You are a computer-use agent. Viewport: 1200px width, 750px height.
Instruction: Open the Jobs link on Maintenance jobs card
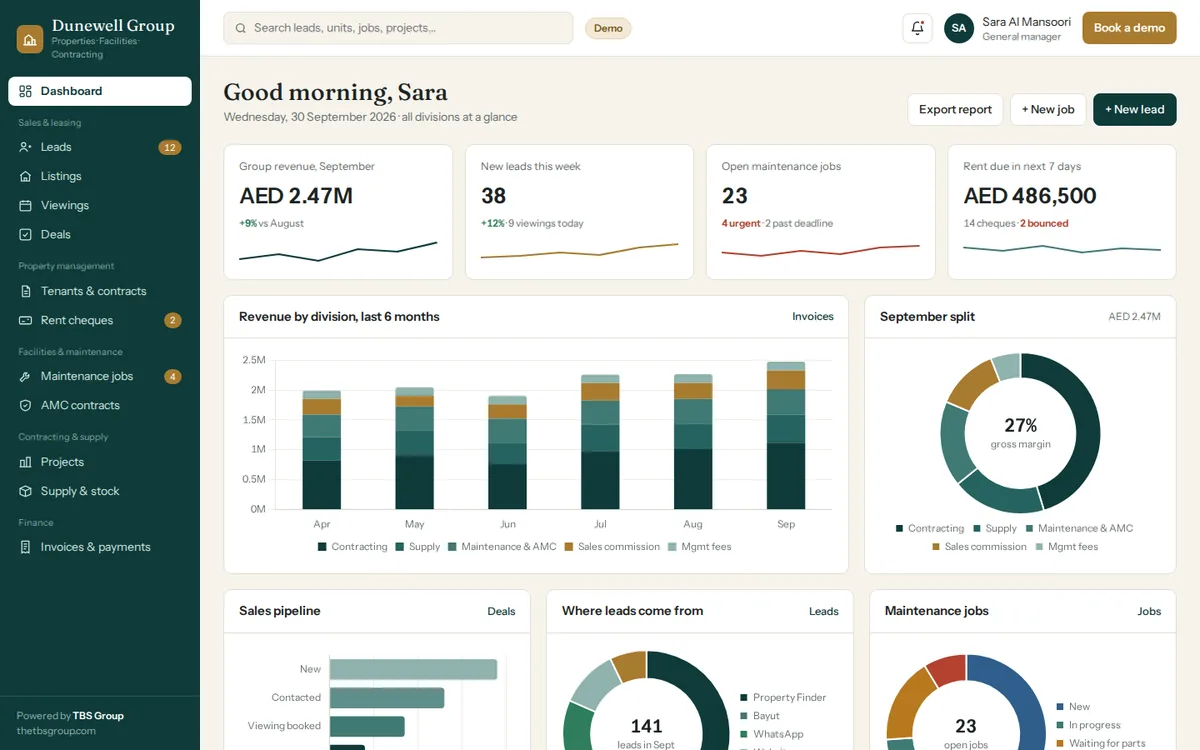pos(1150,611)
